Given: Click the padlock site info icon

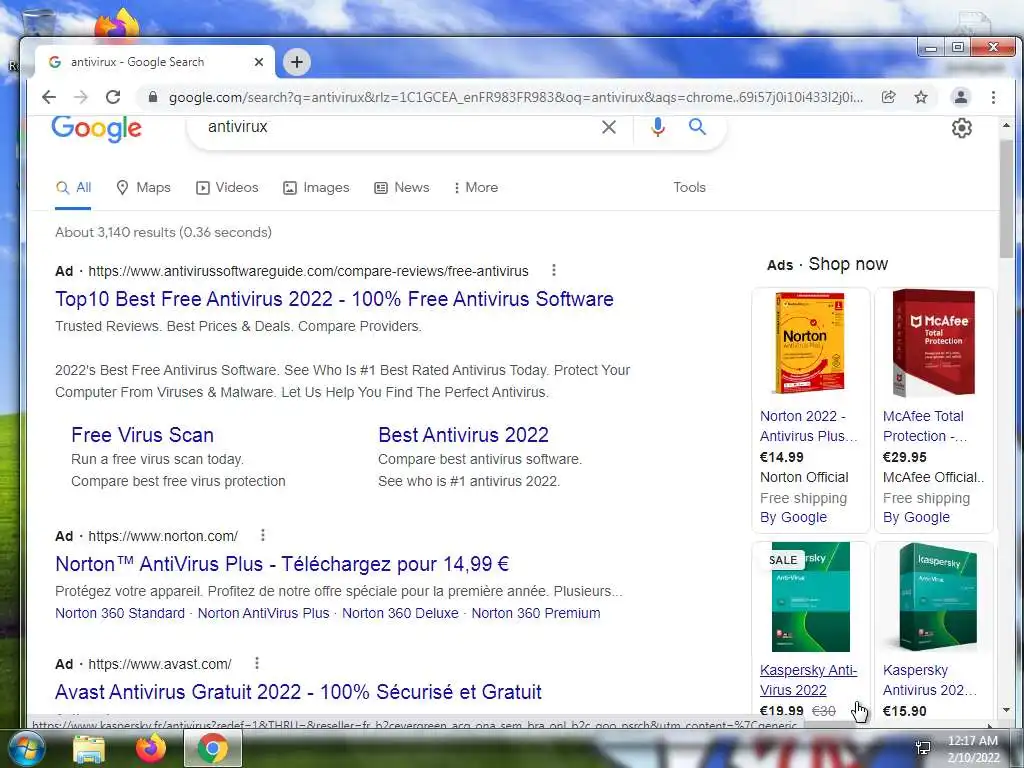Looking at the screenshot, I should click(153, 97).
